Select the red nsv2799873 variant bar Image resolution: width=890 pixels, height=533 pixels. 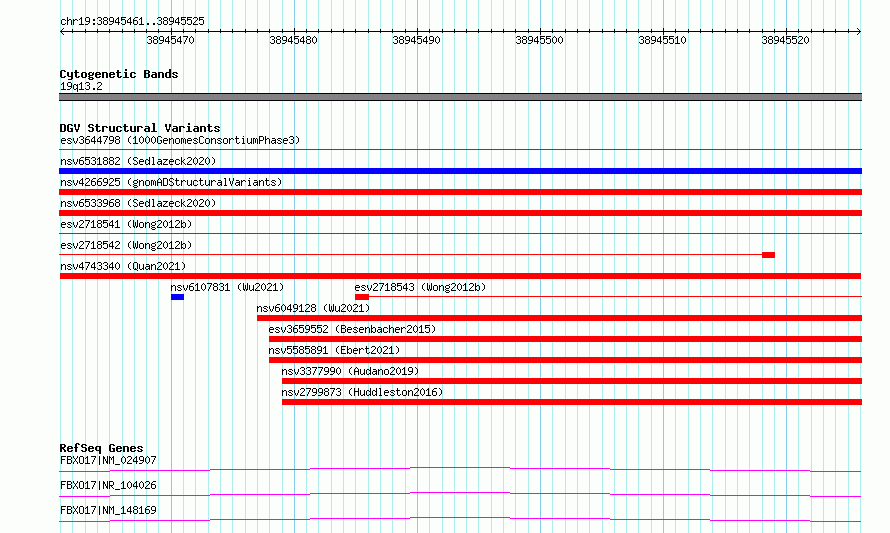[572, 402]
